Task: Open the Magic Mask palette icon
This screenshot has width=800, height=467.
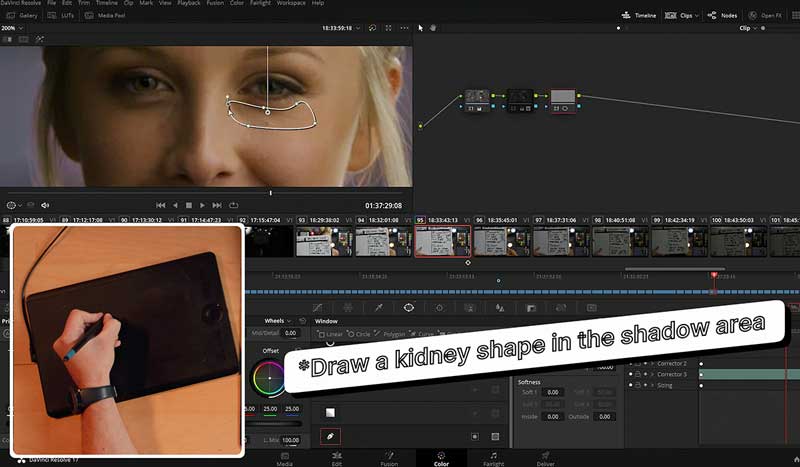Action: [469, 308]
